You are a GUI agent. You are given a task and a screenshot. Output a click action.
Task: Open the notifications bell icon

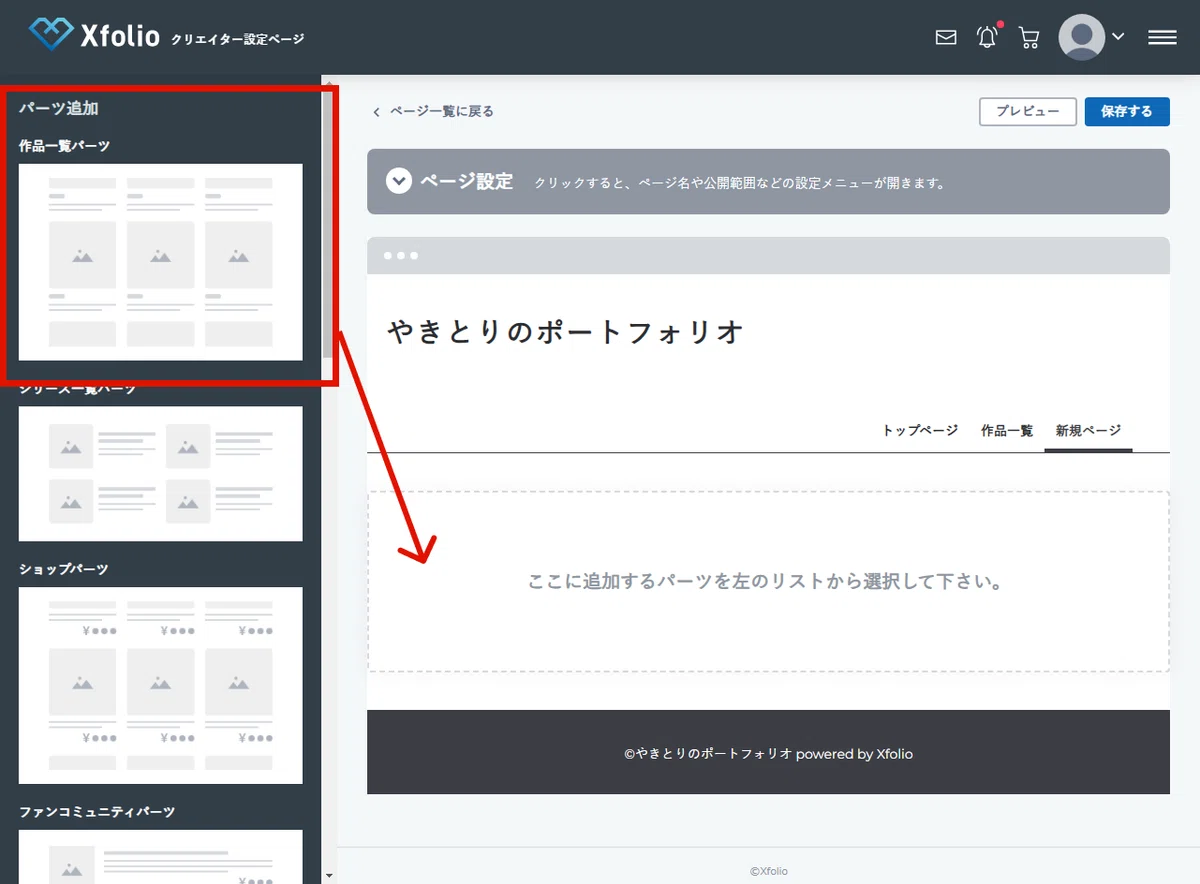pos(988,37)
